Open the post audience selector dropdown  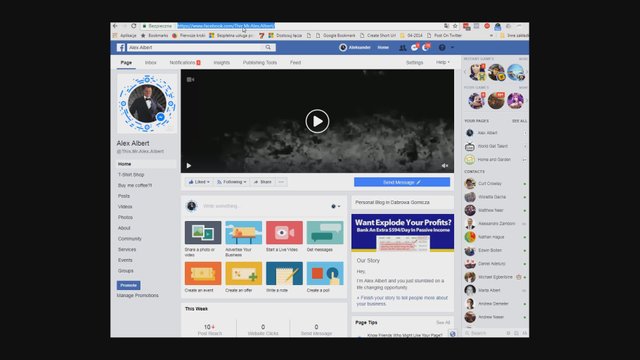pyautogui.click(x=336, y=206)
